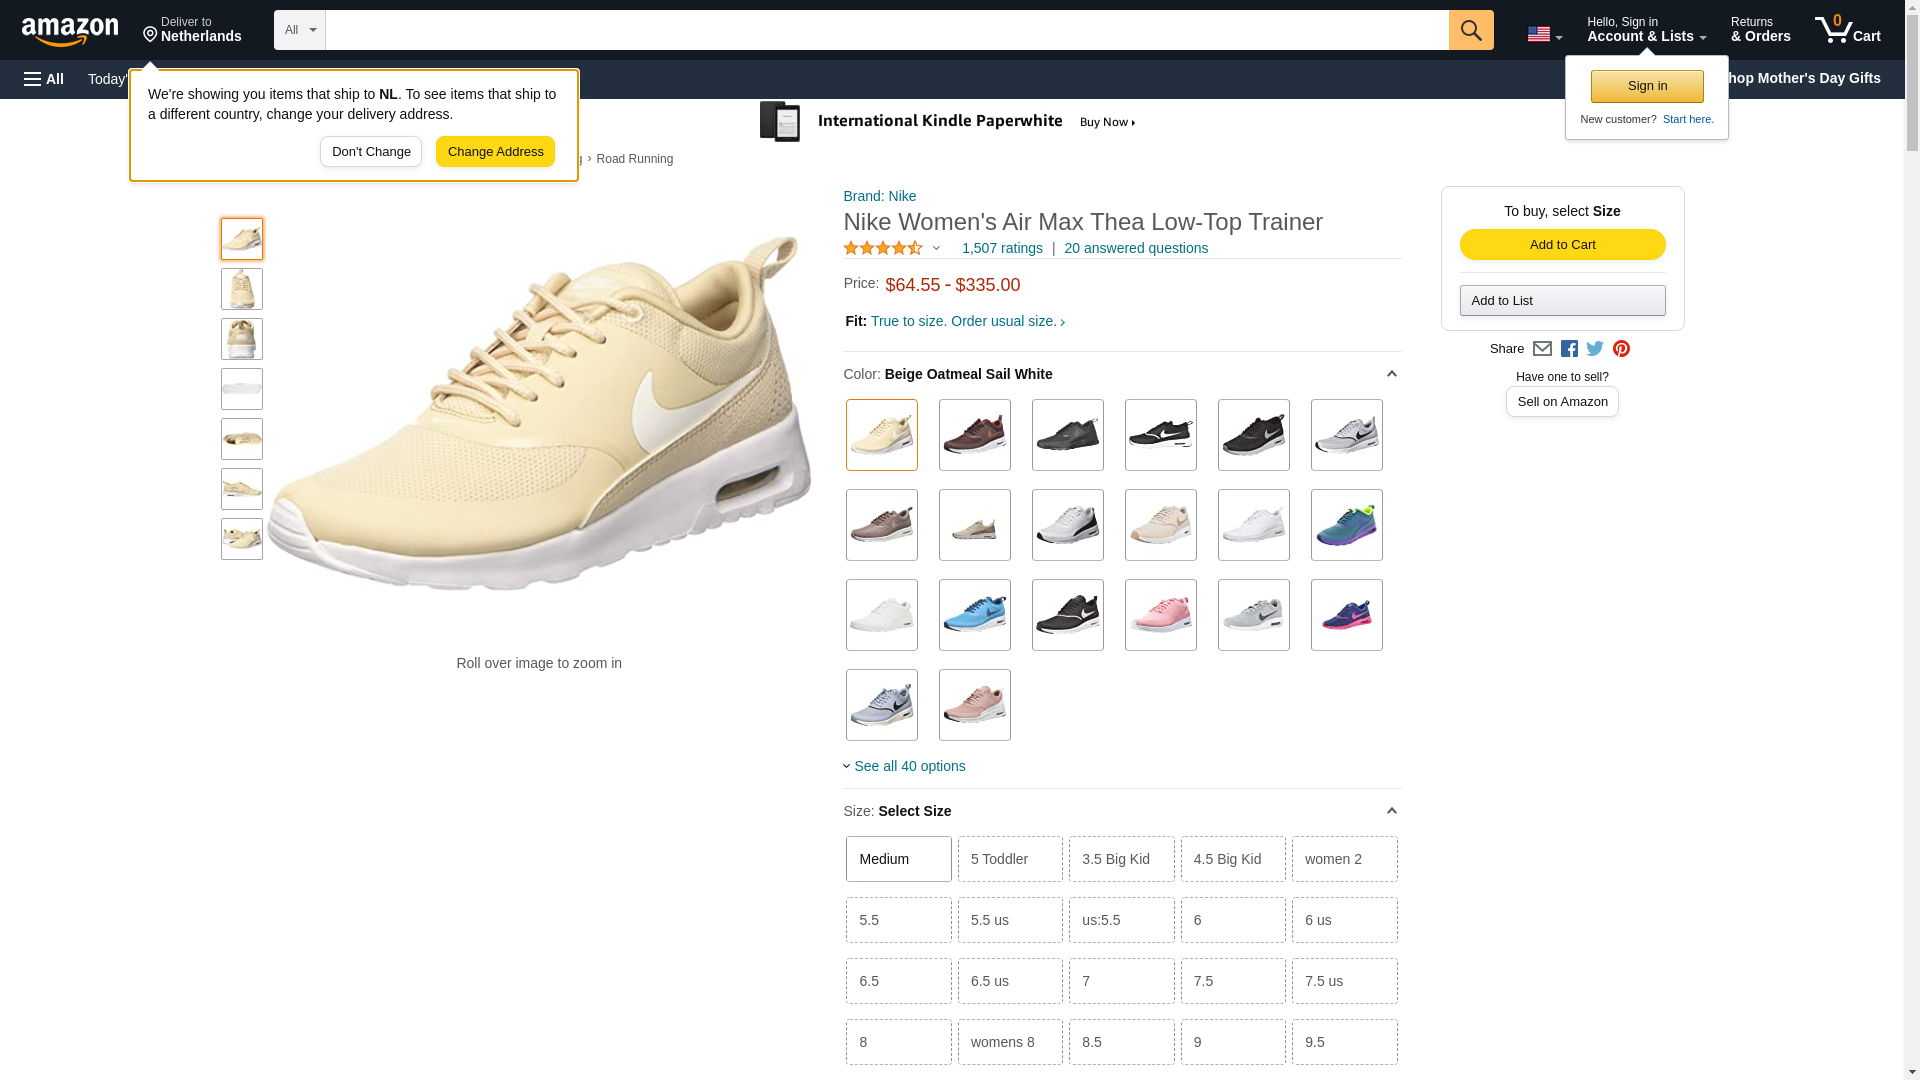The height and width of the screenshot is (1080, 1920).
Task: Expand See all 40 options
Action: tap(908, 766)
